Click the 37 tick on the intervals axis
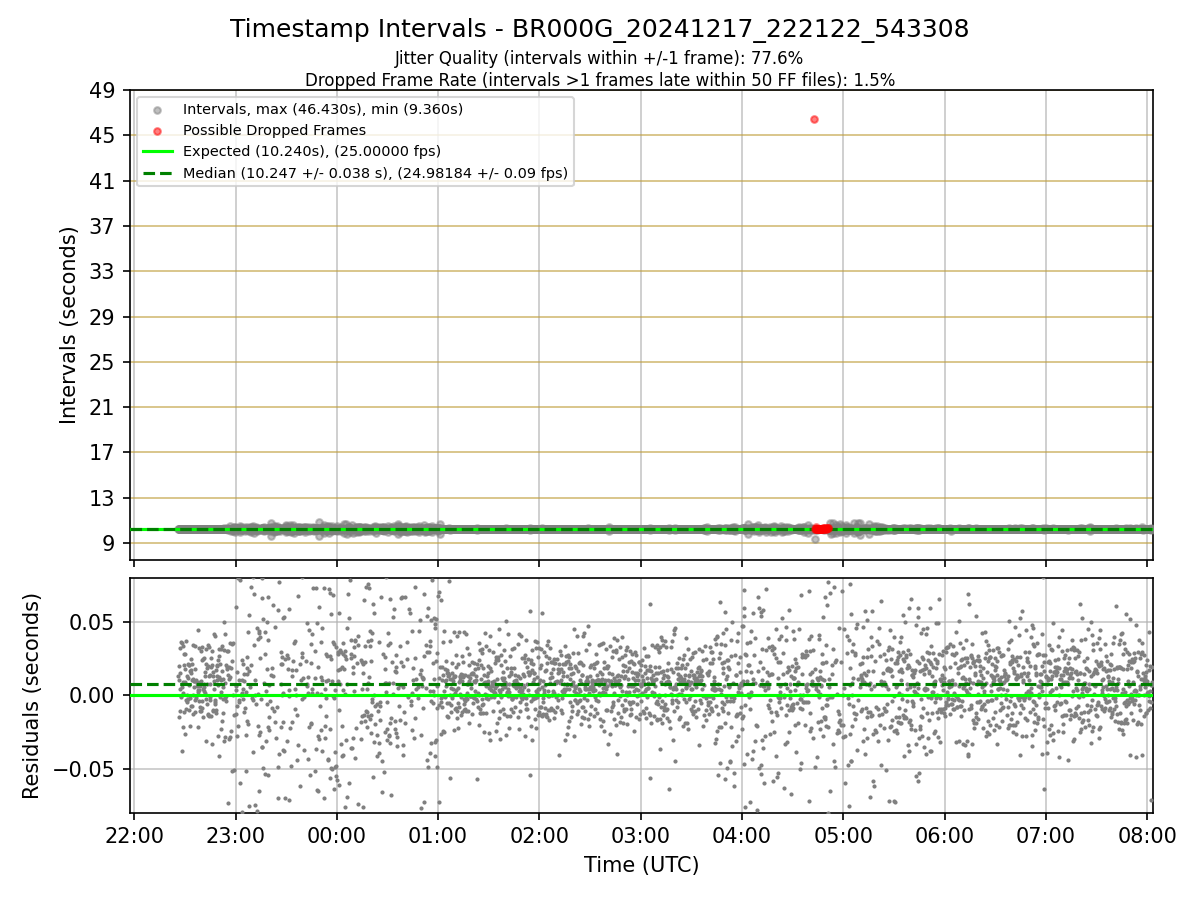Viewport: 1200px width, 900px height. [103, 226]
